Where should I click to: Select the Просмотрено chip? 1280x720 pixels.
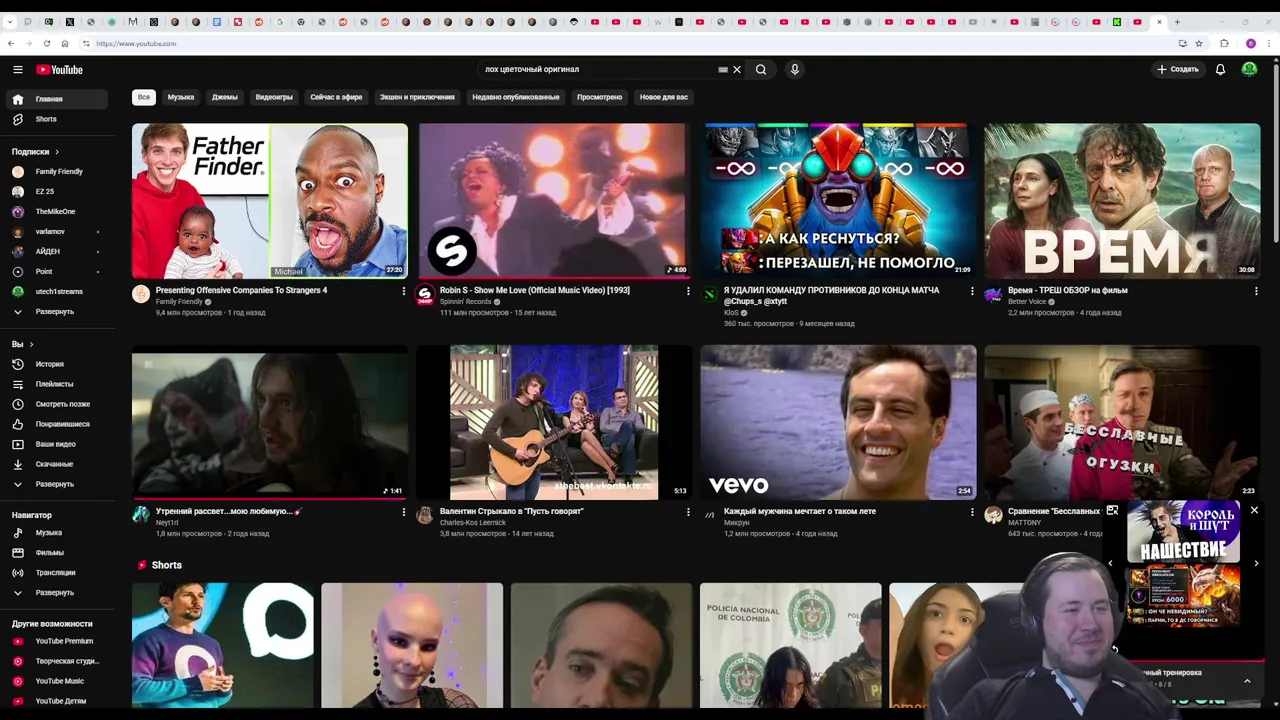point(600,97)
